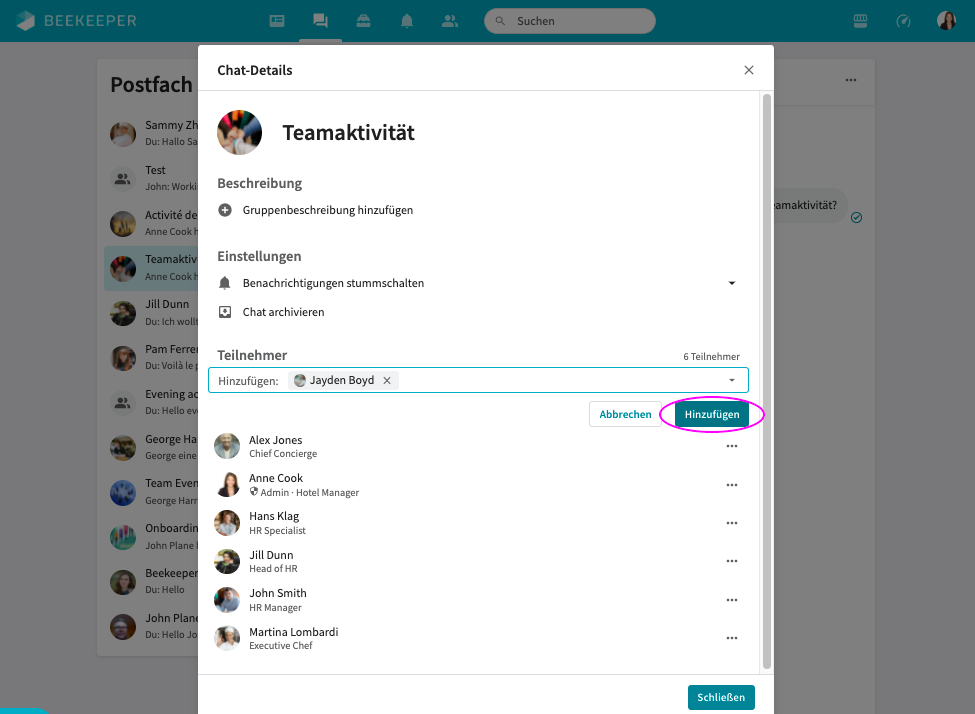Open the John Plane chat in Postfach

153,626
